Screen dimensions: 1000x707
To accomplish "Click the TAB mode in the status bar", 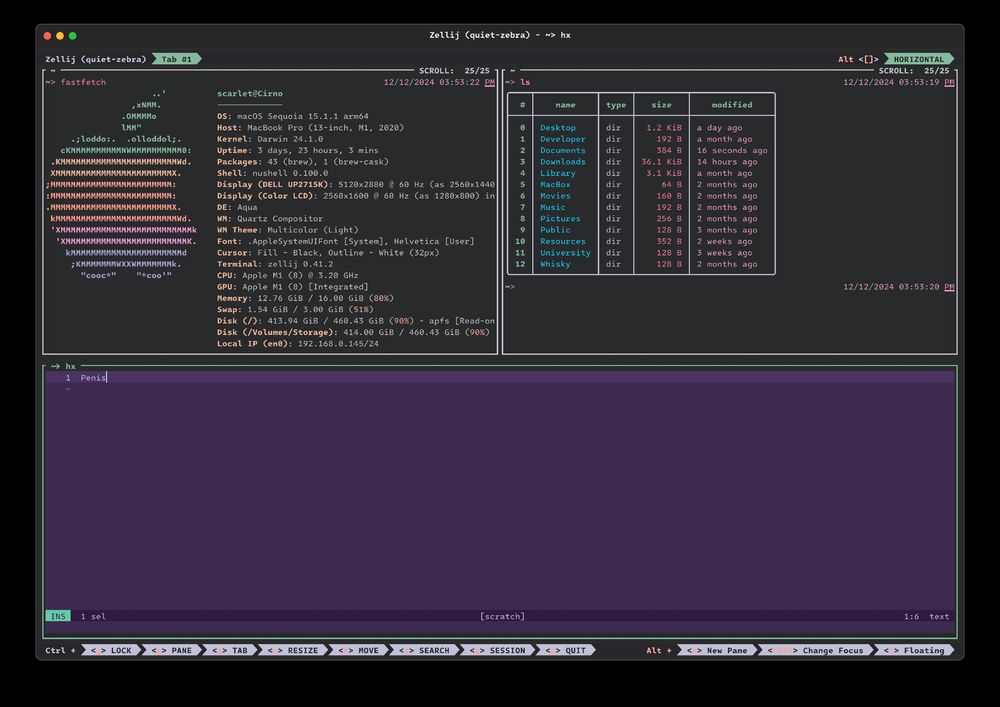I will point(230,650).
